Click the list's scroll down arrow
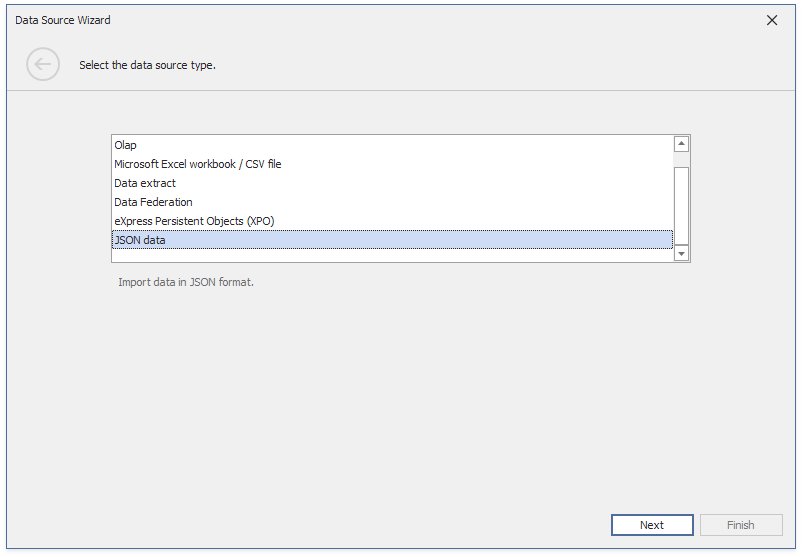 tap(681, 254)
